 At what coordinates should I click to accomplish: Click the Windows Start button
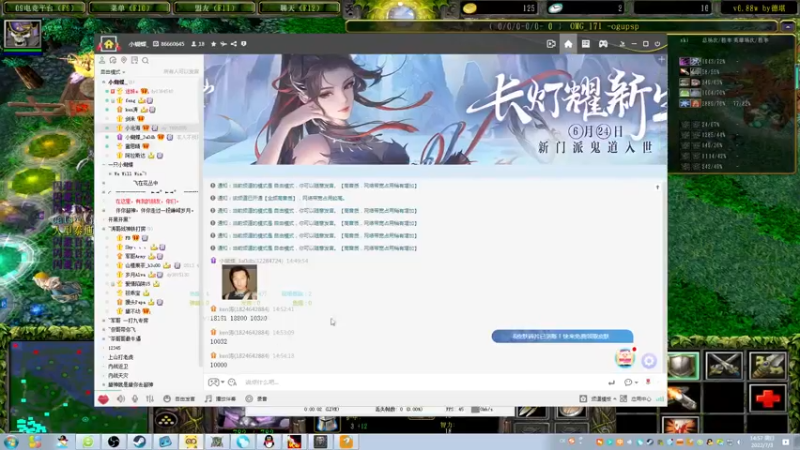pyautogui.click(x=10, y=441)
